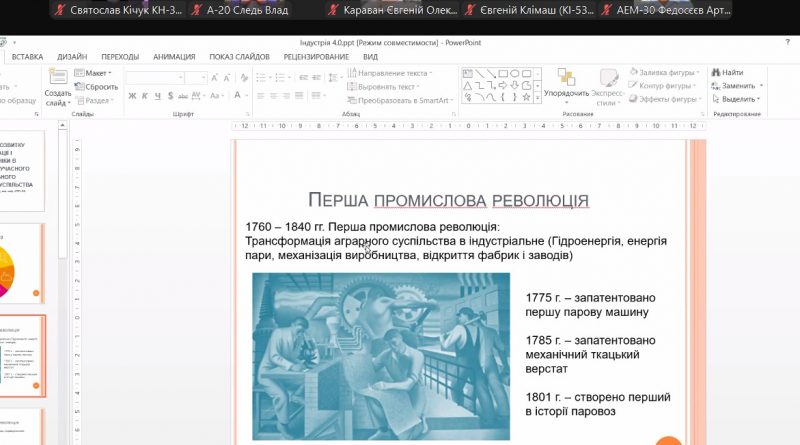800x445 pixels.
Task: Align text left
Action: [261, 96]
